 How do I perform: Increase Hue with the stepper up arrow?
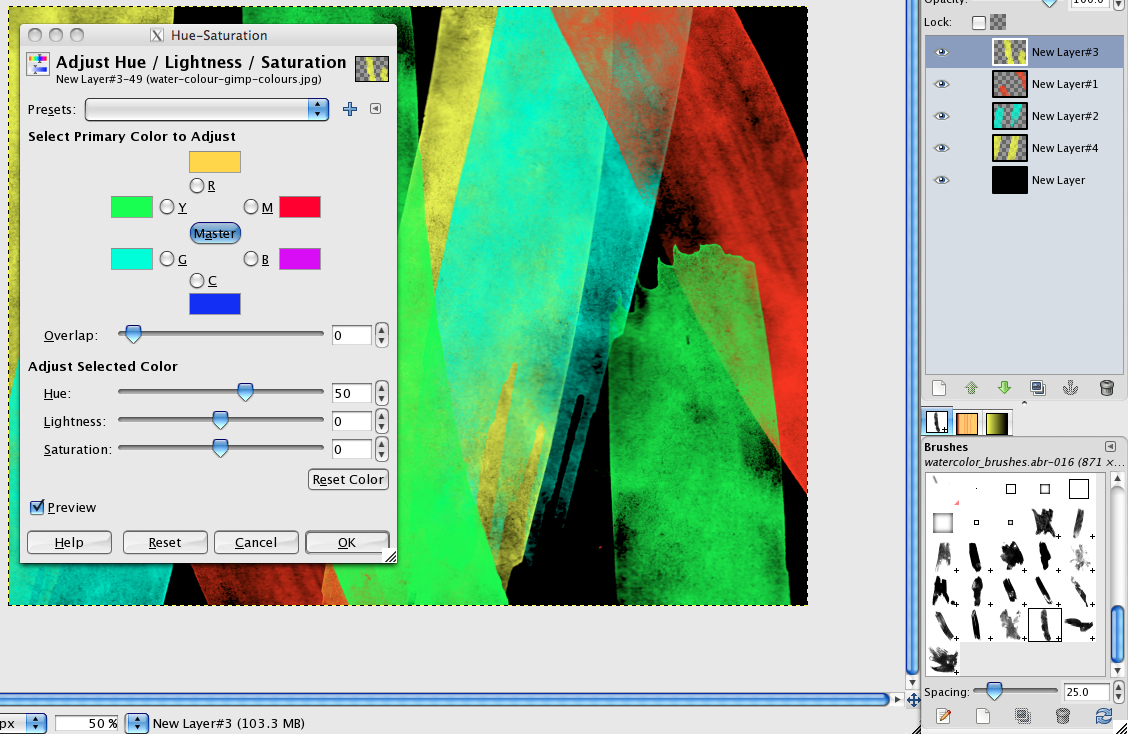coord(381,388)
